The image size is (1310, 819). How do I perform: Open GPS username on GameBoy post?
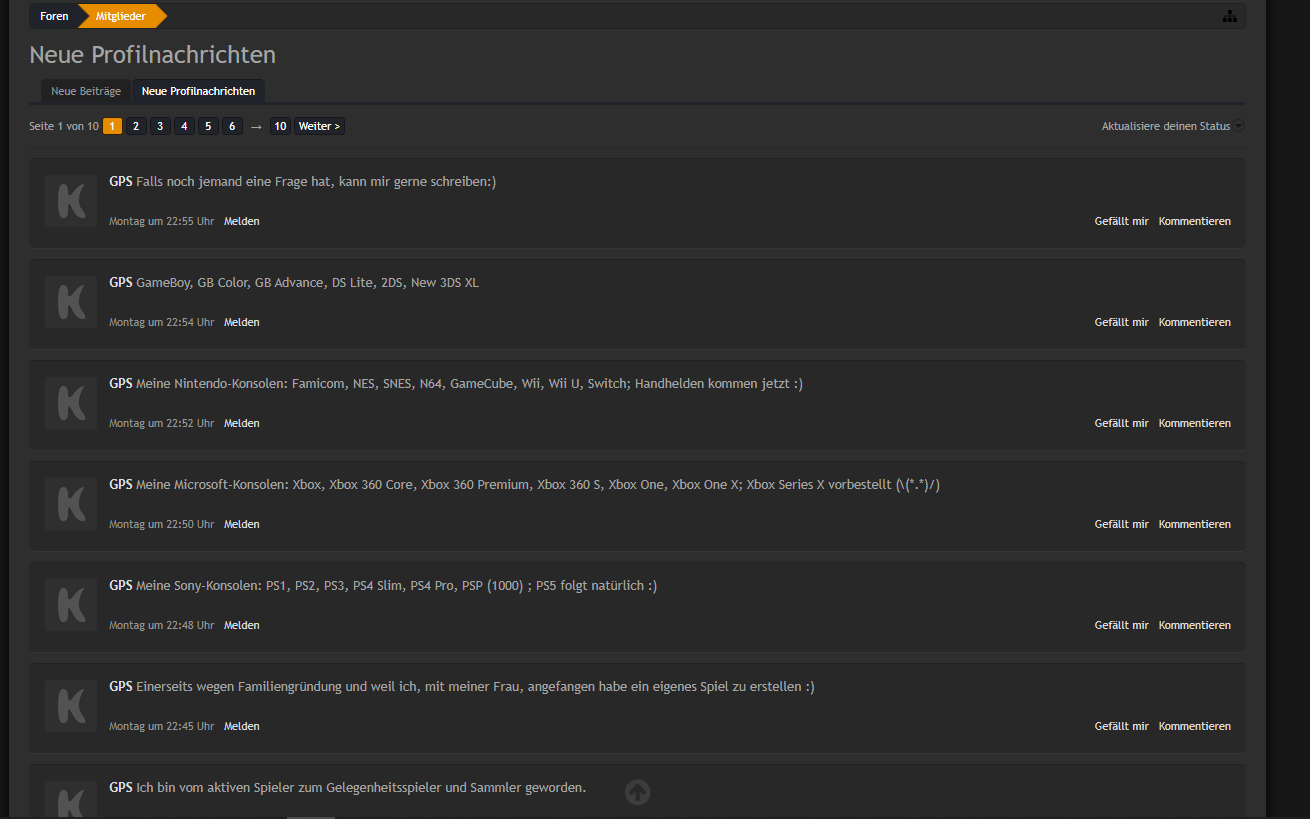[x=120, y=283]
